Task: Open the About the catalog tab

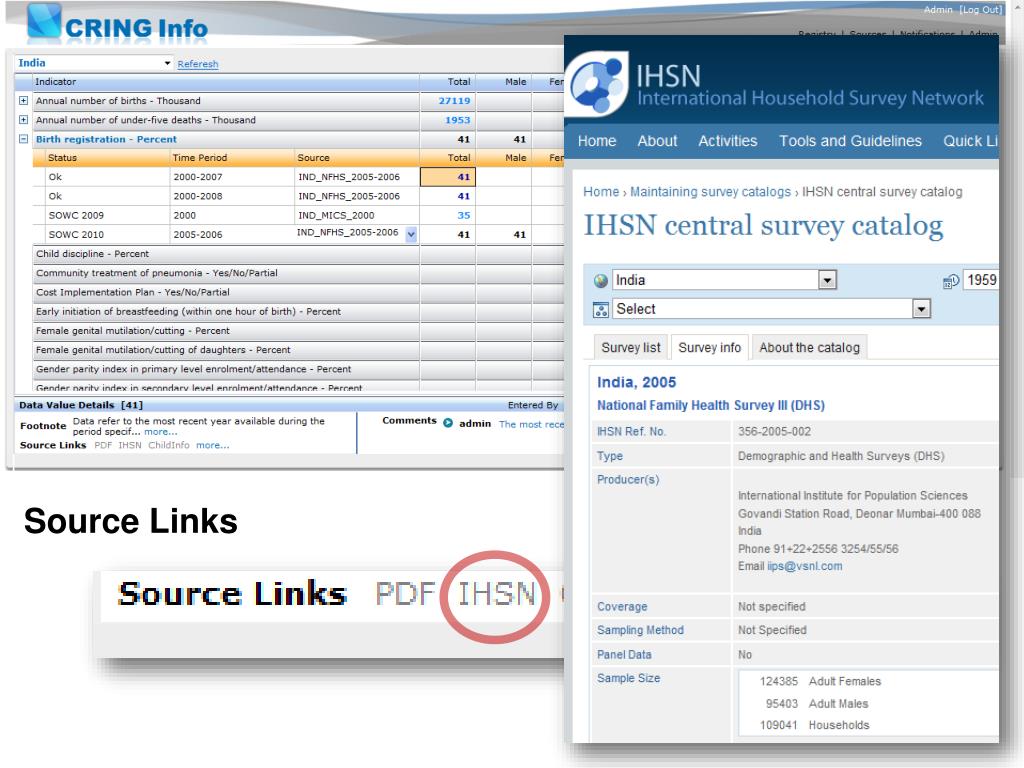Action: pos(809,347)
